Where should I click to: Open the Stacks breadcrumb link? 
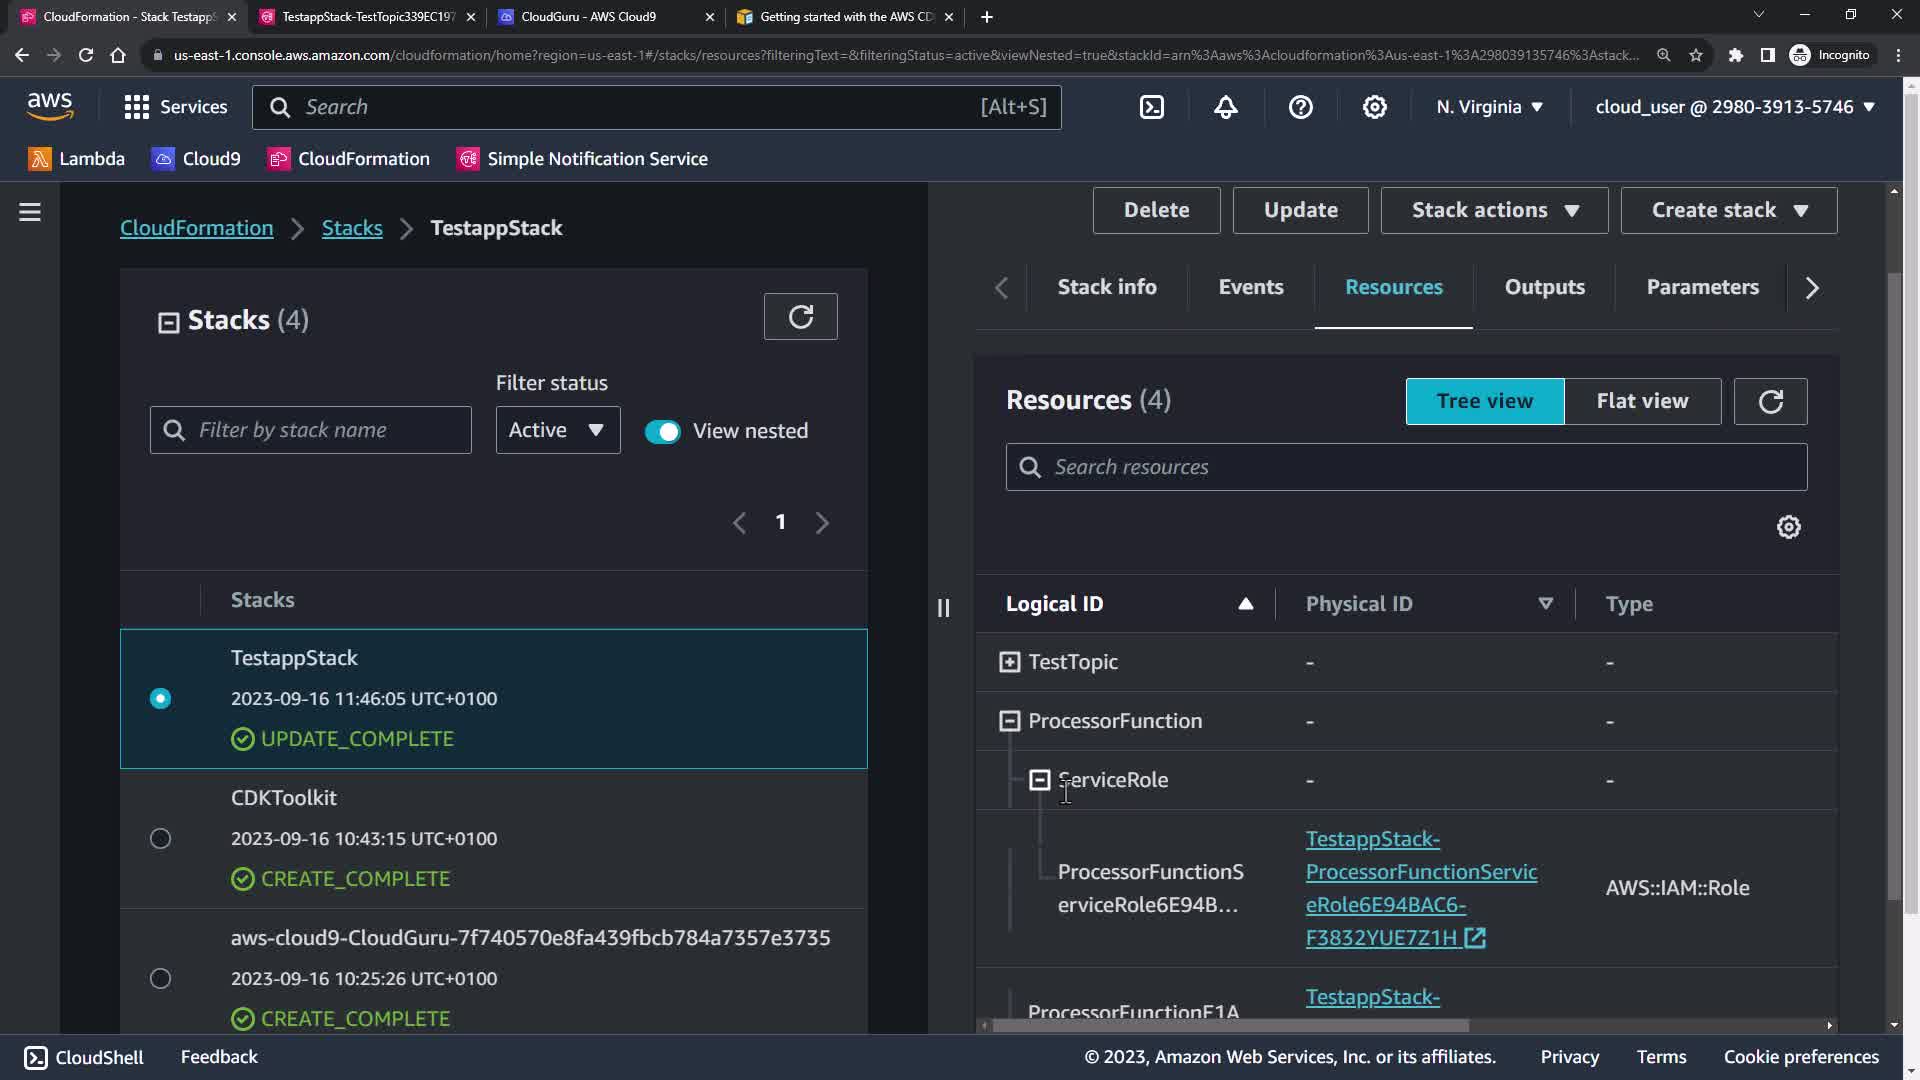352,228
